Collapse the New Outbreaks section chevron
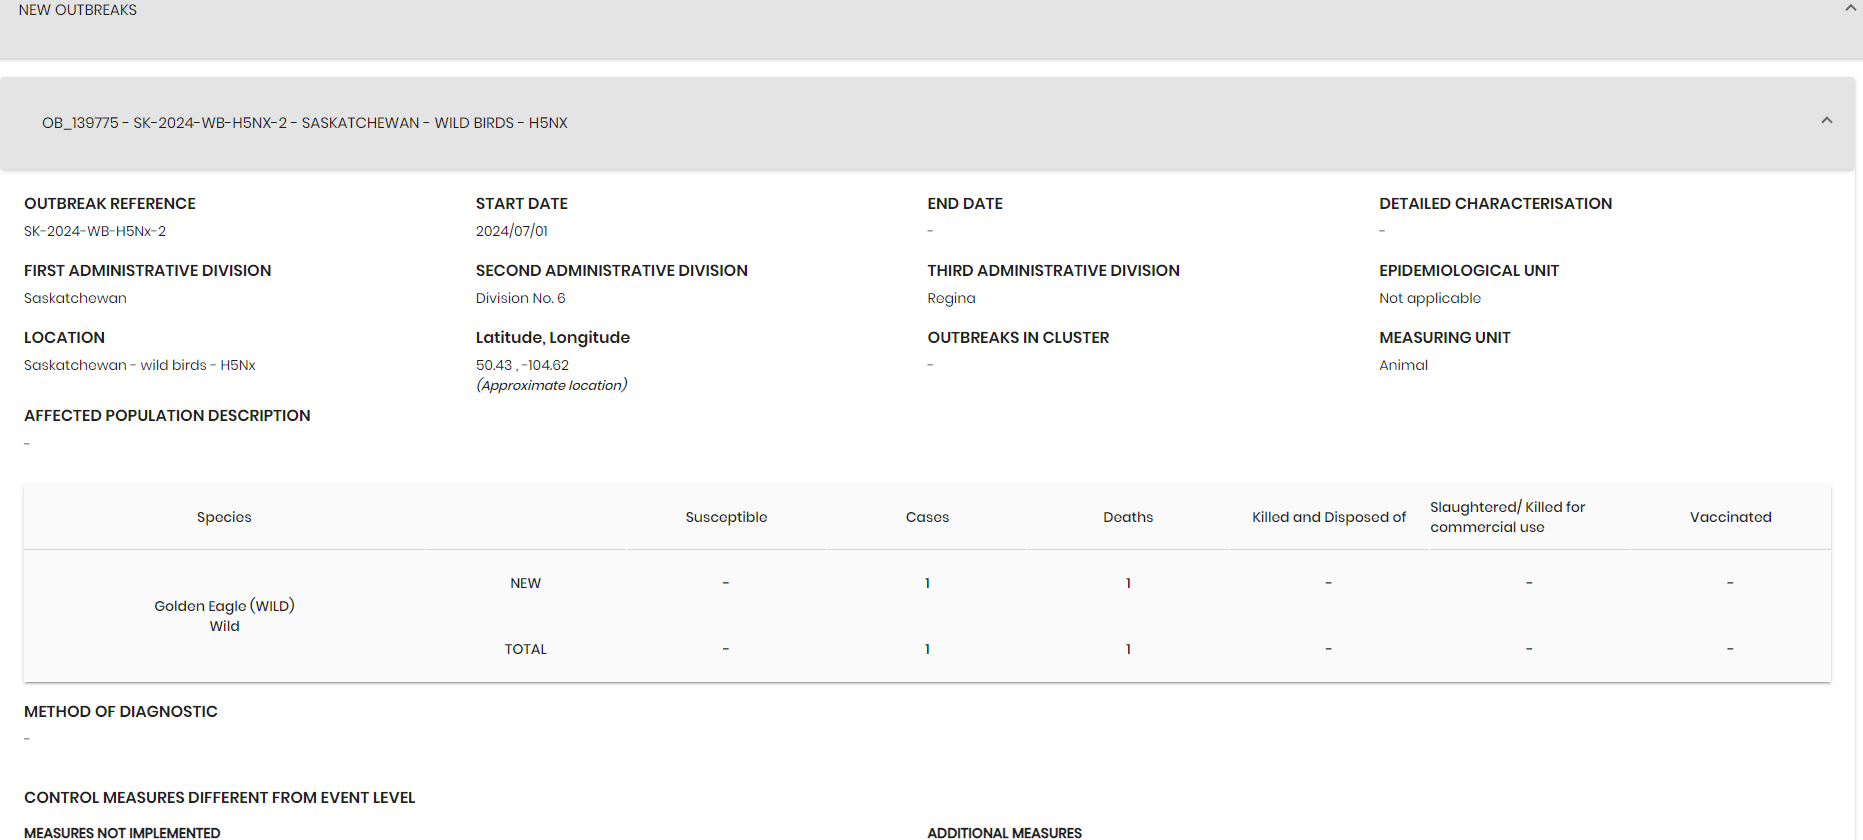1863x840 pixels. tap(1850, 8)
